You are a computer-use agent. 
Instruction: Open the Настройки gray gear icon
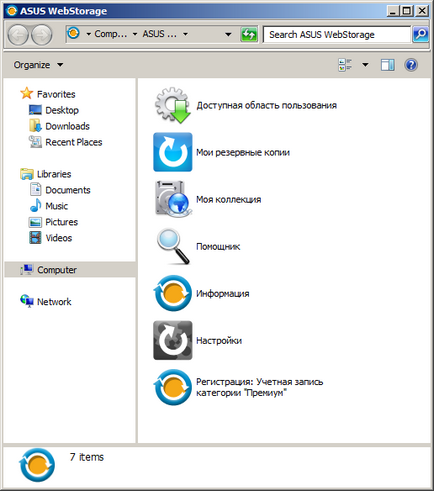173,340
